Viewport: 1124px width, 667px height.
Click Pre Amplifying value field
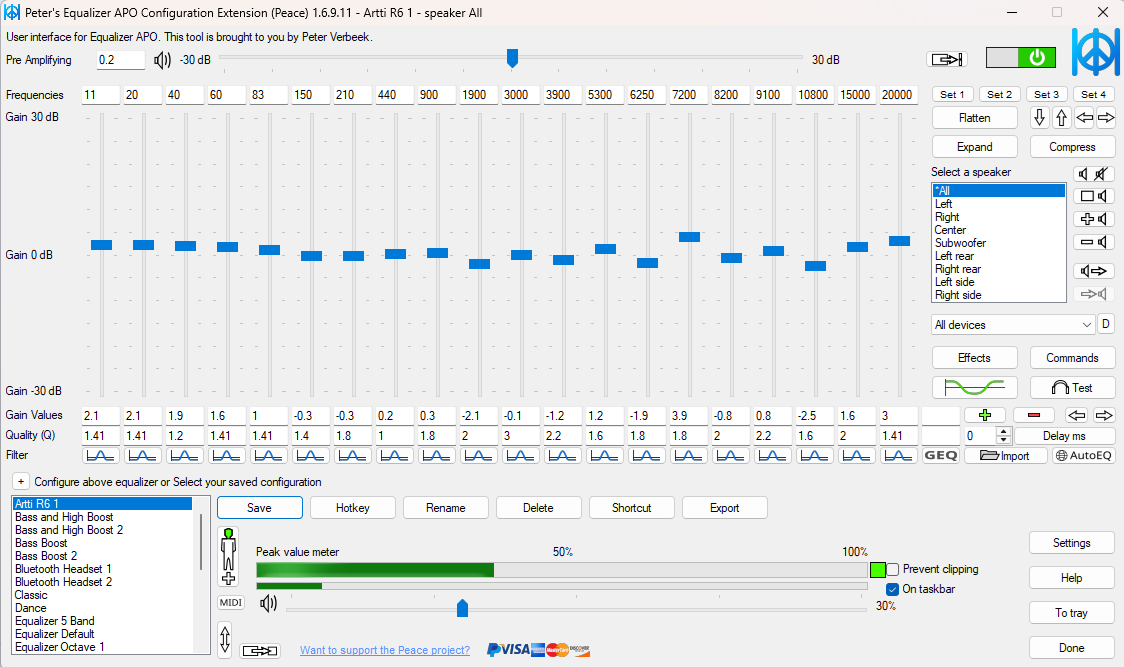[120, 60]
